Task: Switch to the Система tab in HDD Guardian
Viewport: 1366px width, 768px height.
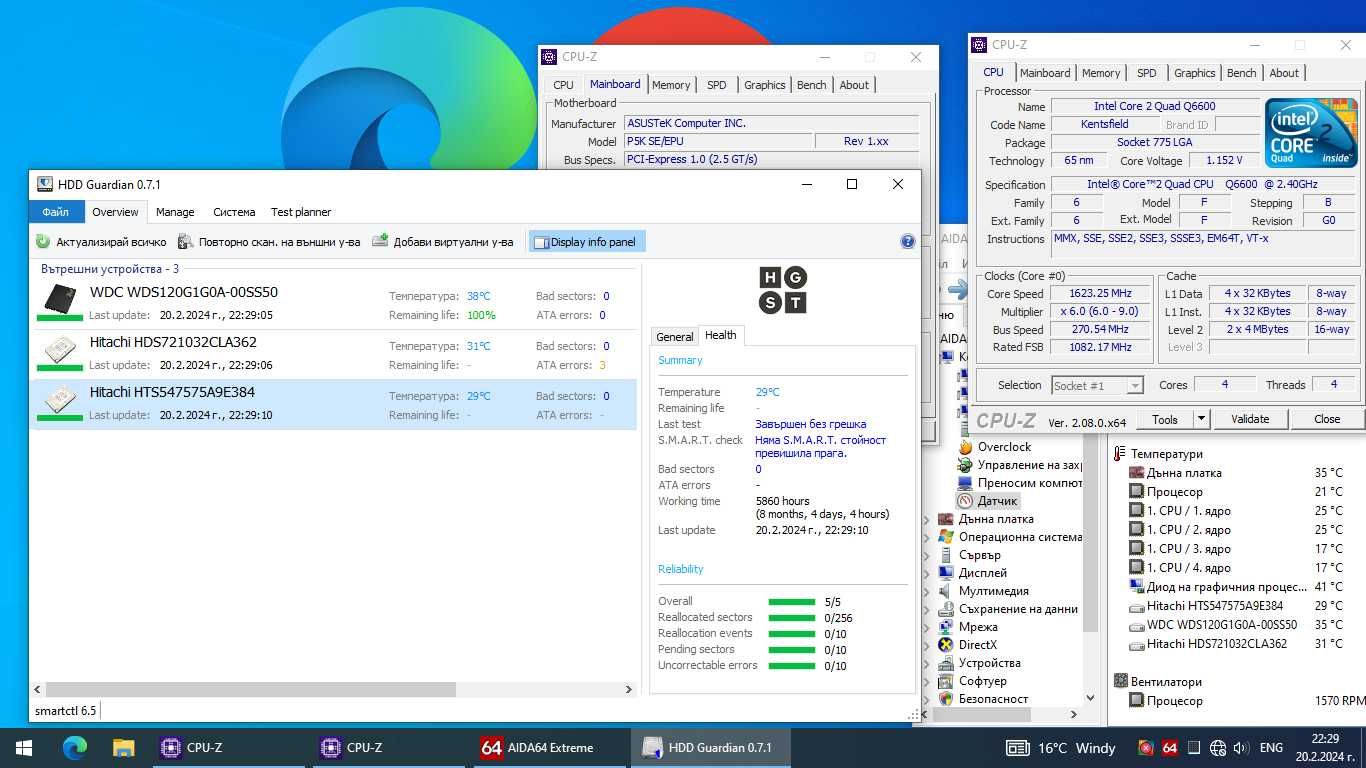Action: (x=234, y=212)
